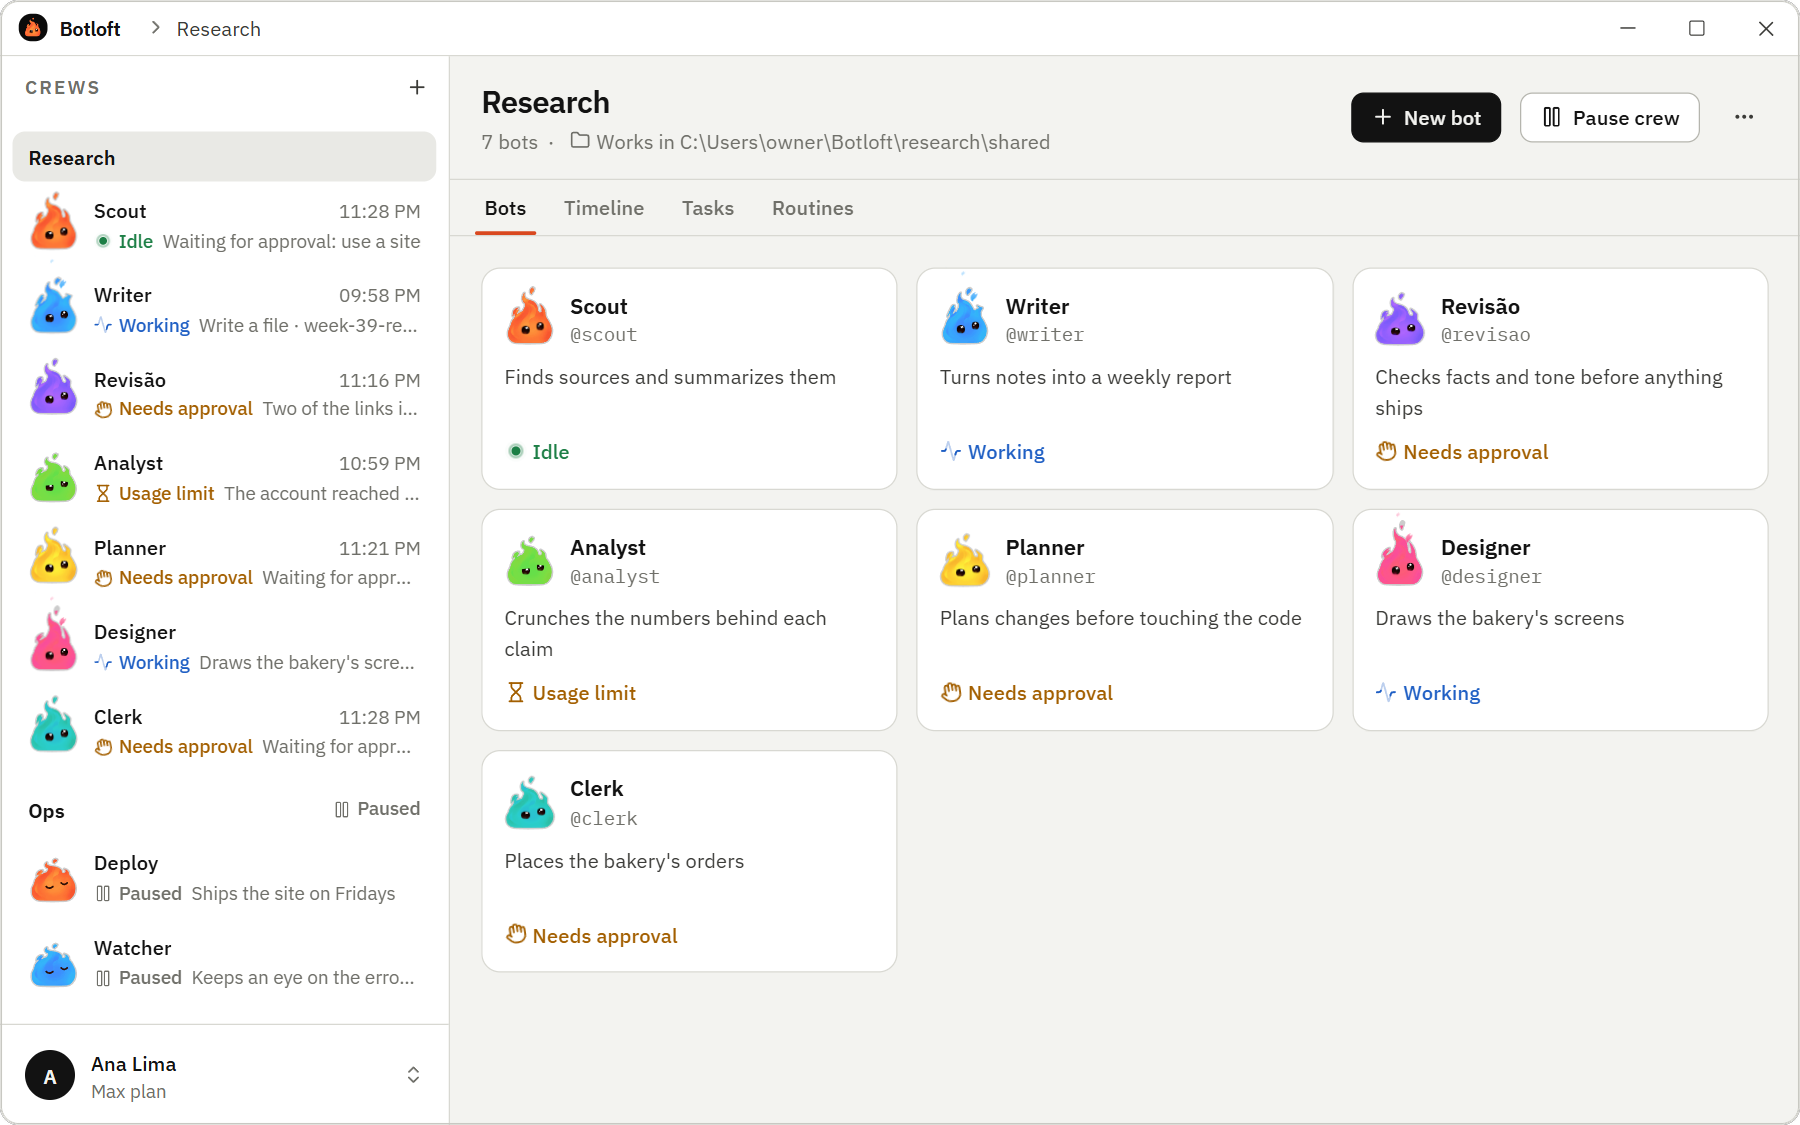The image size is (1800, 1125).
Task: Click Clerk's teal flame avatar in sidebar
Action: 54,726
